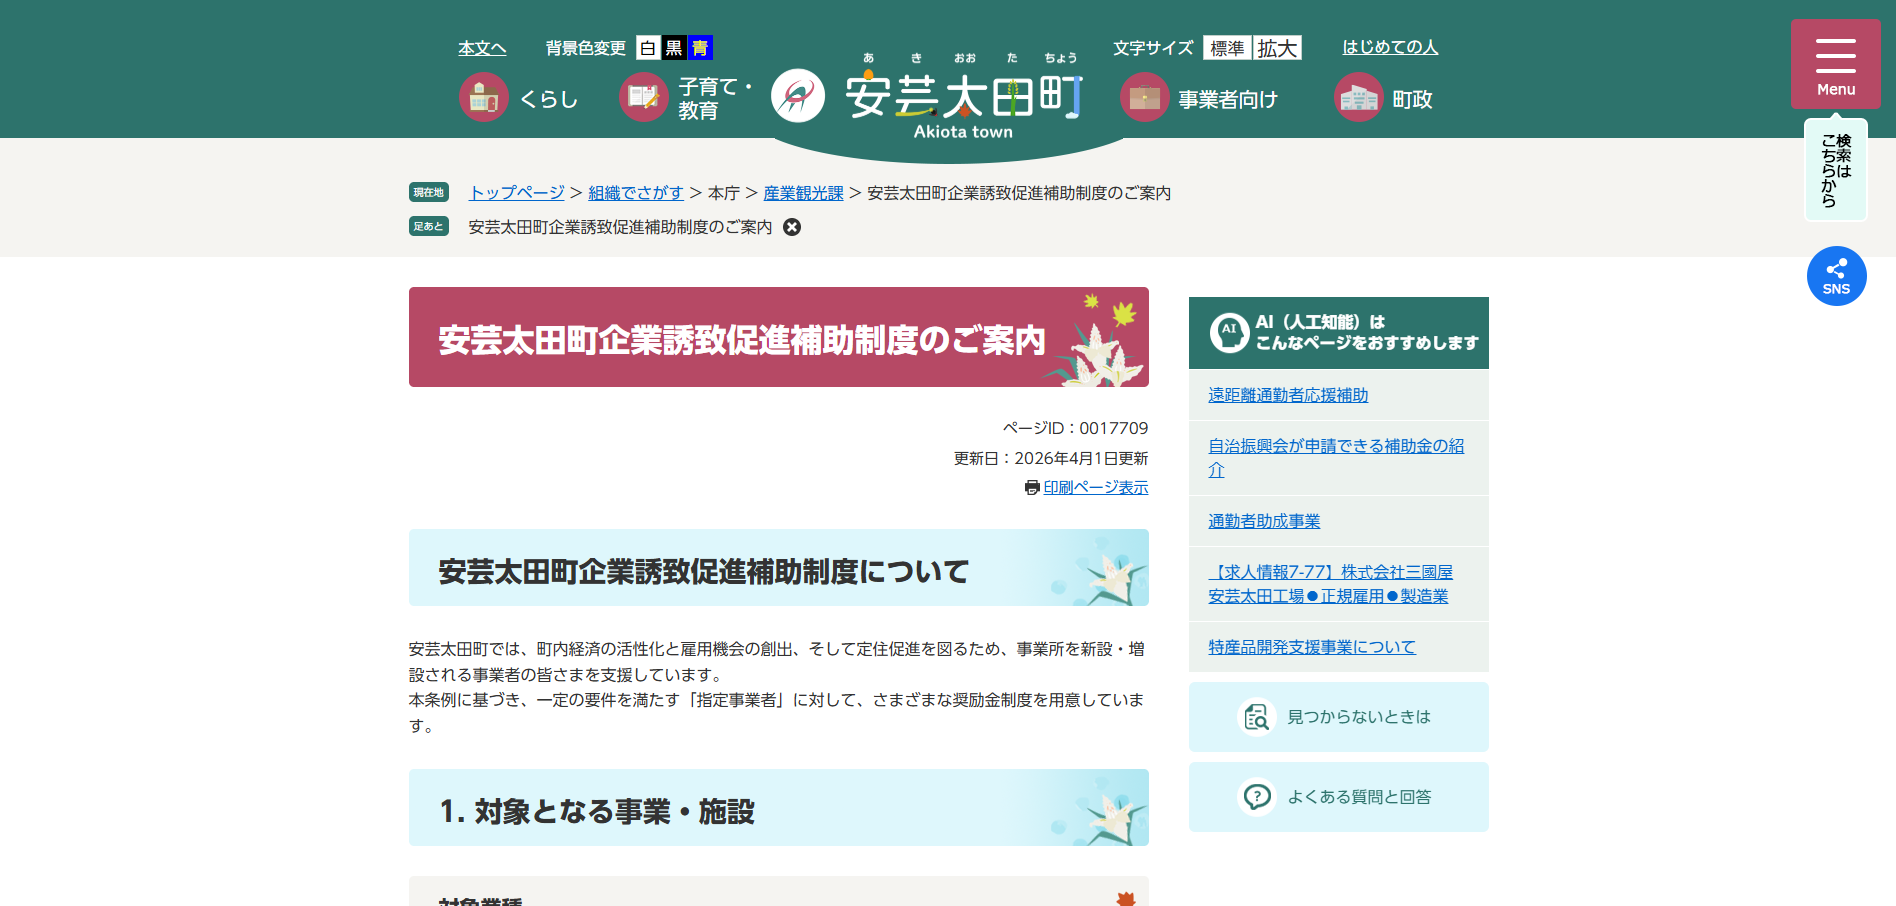Open 特産品開発支援事業について link
The width and height of the screenshot is (1896, 906).
tap(1312, 647)
